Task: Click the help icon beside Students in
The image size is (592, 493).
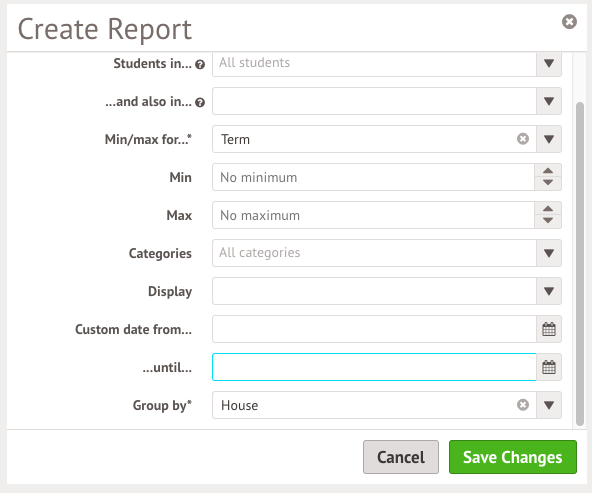Action: 200,65
